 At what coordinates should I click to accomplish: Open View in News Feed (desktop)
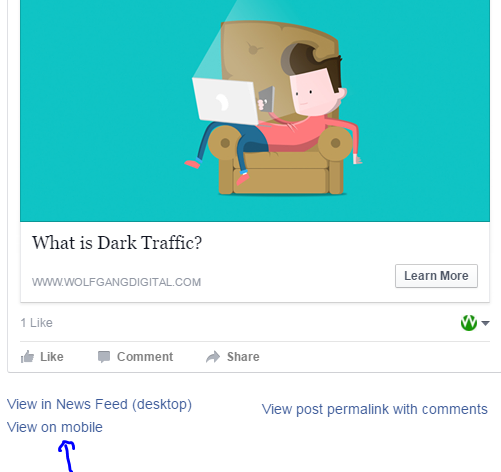click(99, 404)
